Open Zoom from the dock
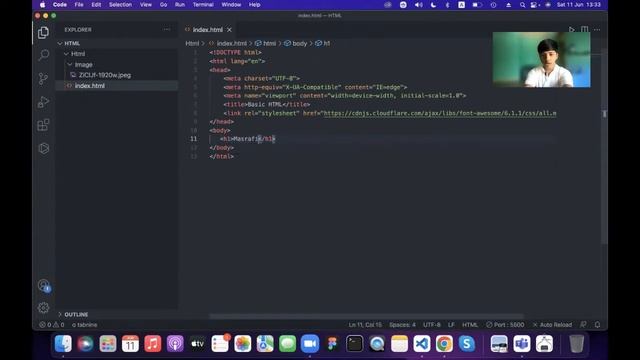This screenshot has width=640, height=360. click(x=310, y=344)
